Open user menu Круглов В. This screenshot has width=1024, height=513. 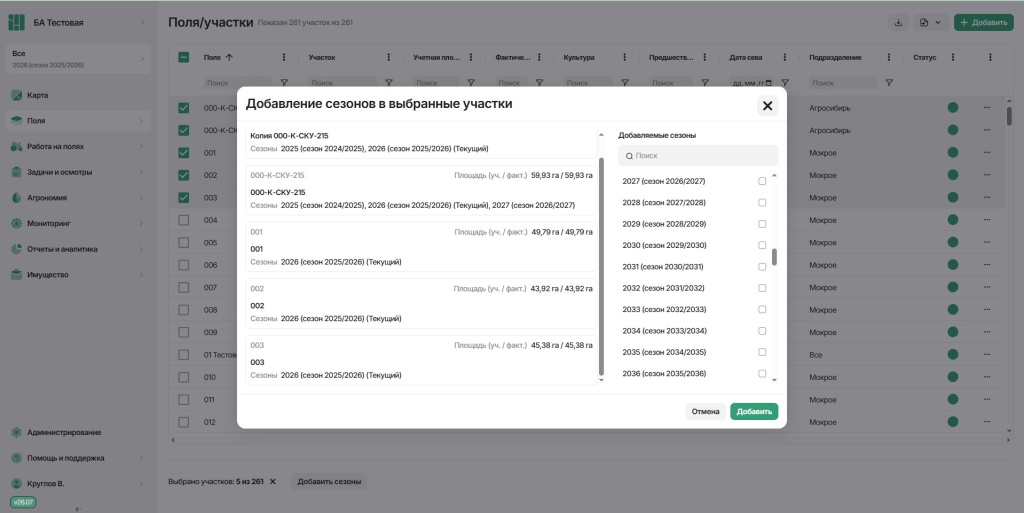click(78, 484)
